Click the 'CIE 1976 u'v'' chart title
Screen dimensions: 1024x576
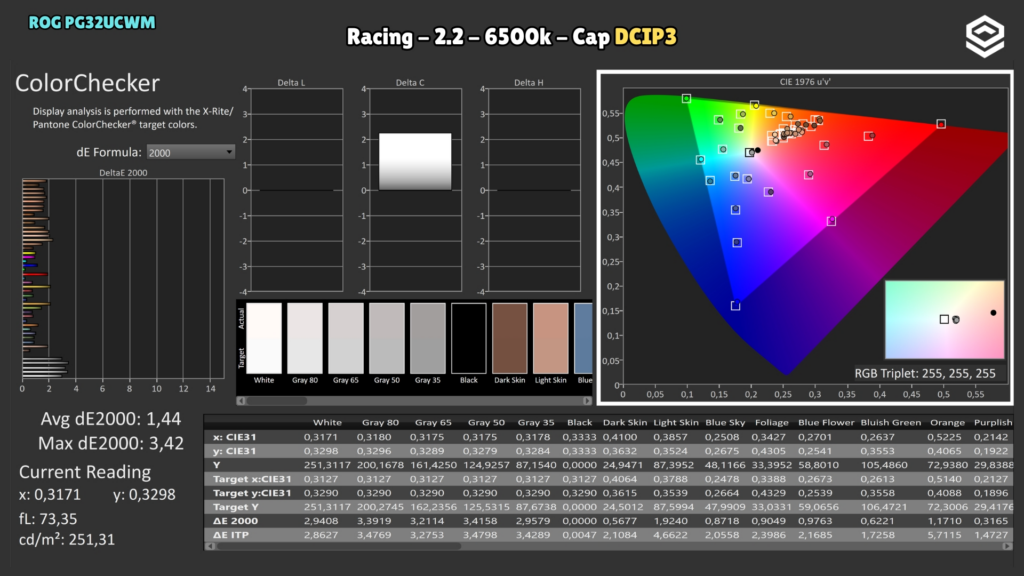tap(805, 82)
